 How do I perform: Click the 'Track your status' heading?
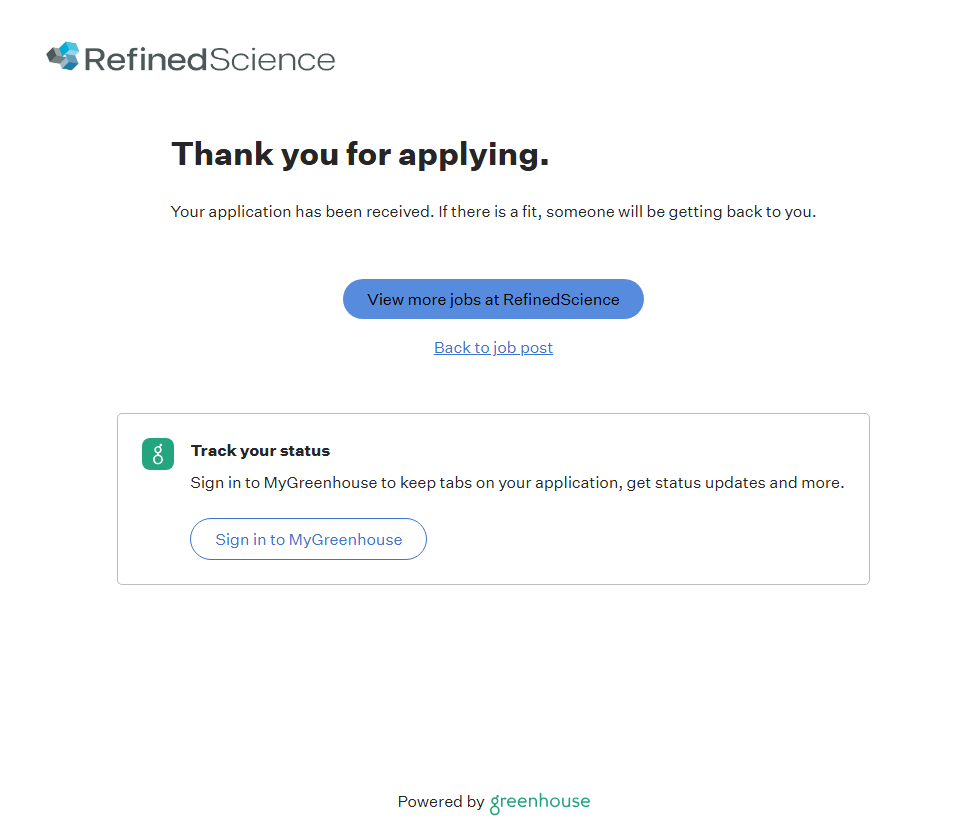[260, 451]
